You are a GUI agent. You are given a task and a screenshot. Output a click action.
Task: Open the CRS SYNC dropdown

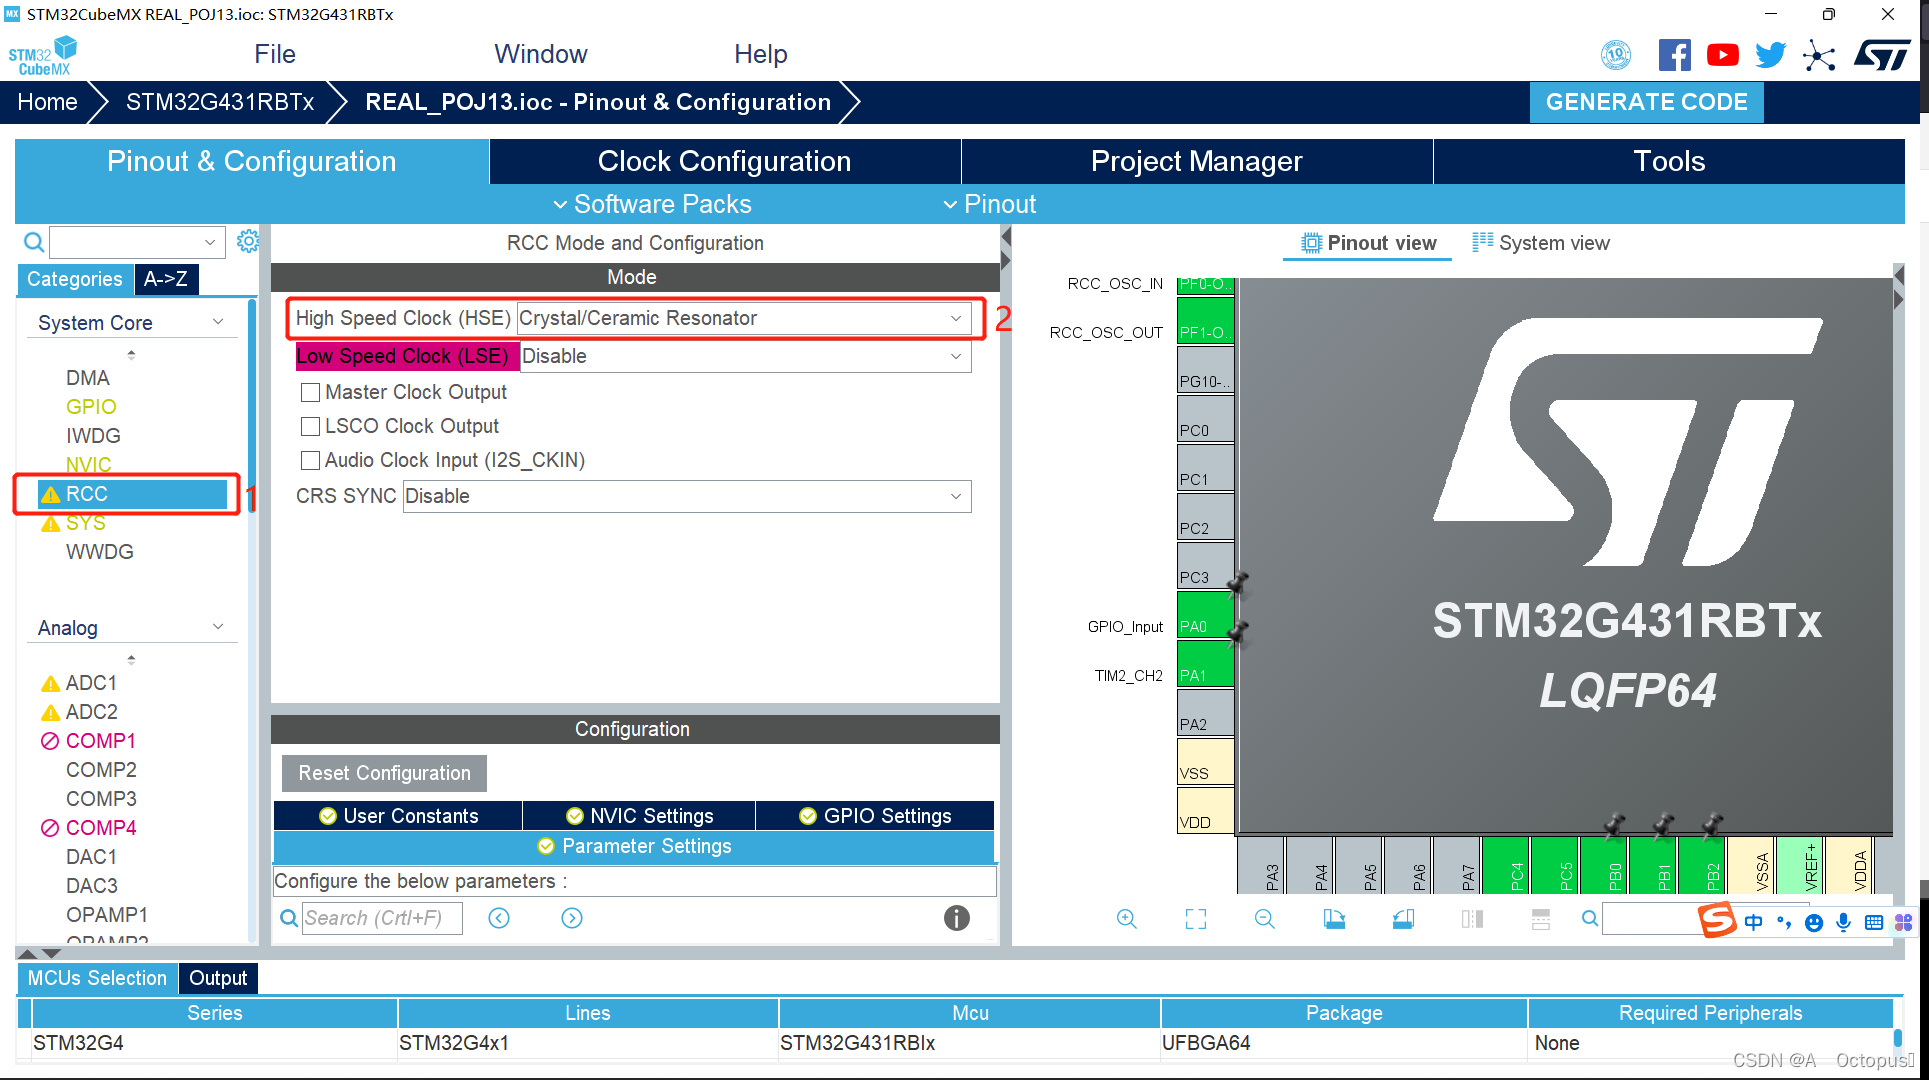click(687, 496)
